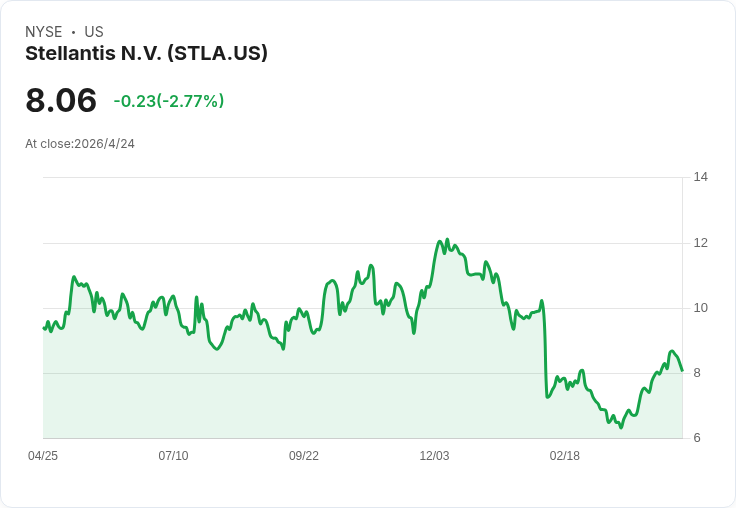
Task: Click the 6 y-axis price label
Action: (697, 438)
